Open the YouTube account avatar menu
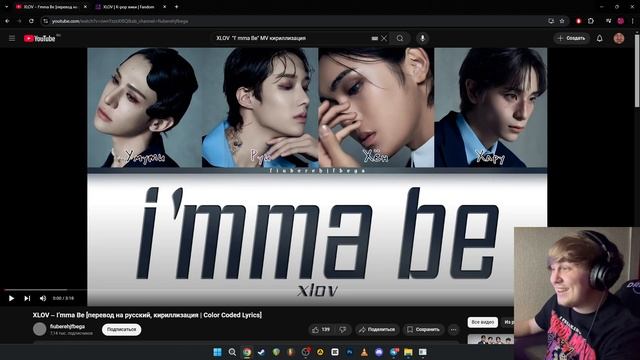This screenshot has height=360, width=640. coord(619,38)
